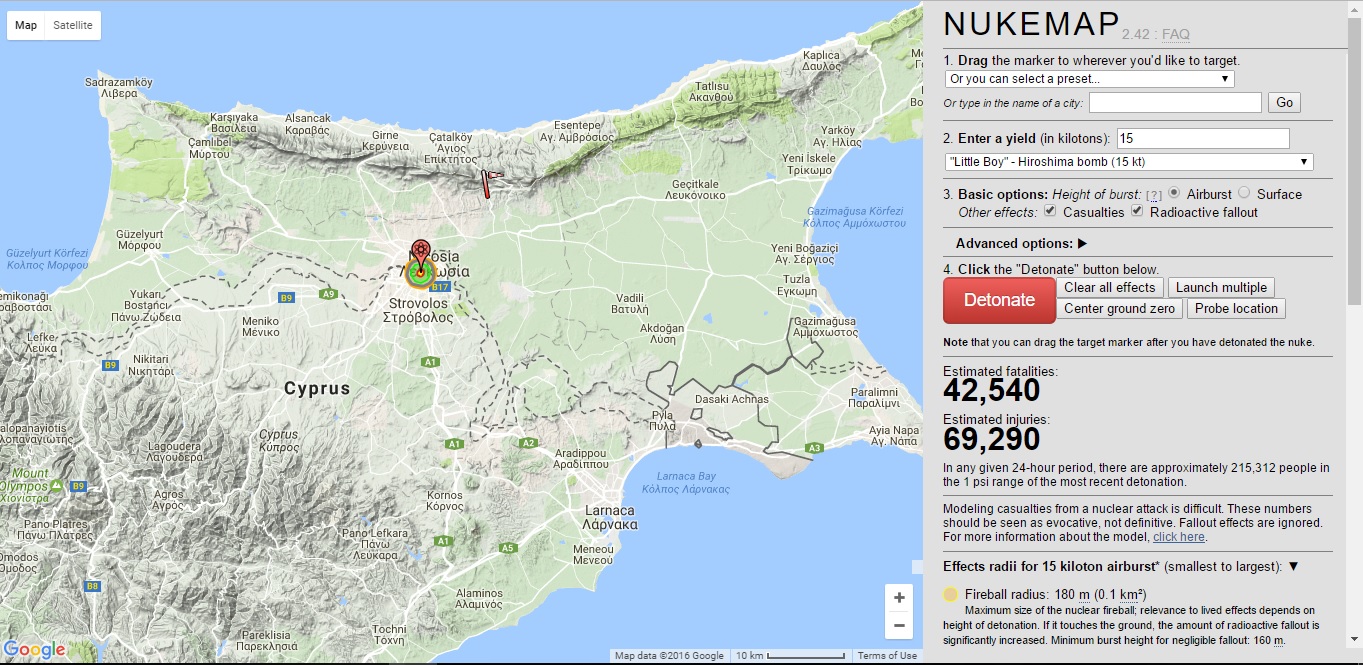Screen dimensions: 1363x665
Task: Zoom out of the map
Action: [899, 625]
